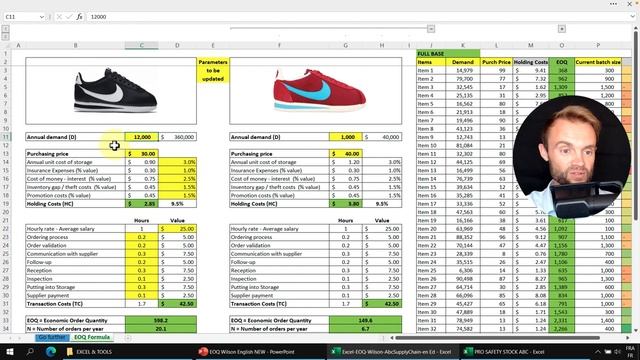Switch to EOQ Wilson English NEW PowerPoint

pos(247,351)
